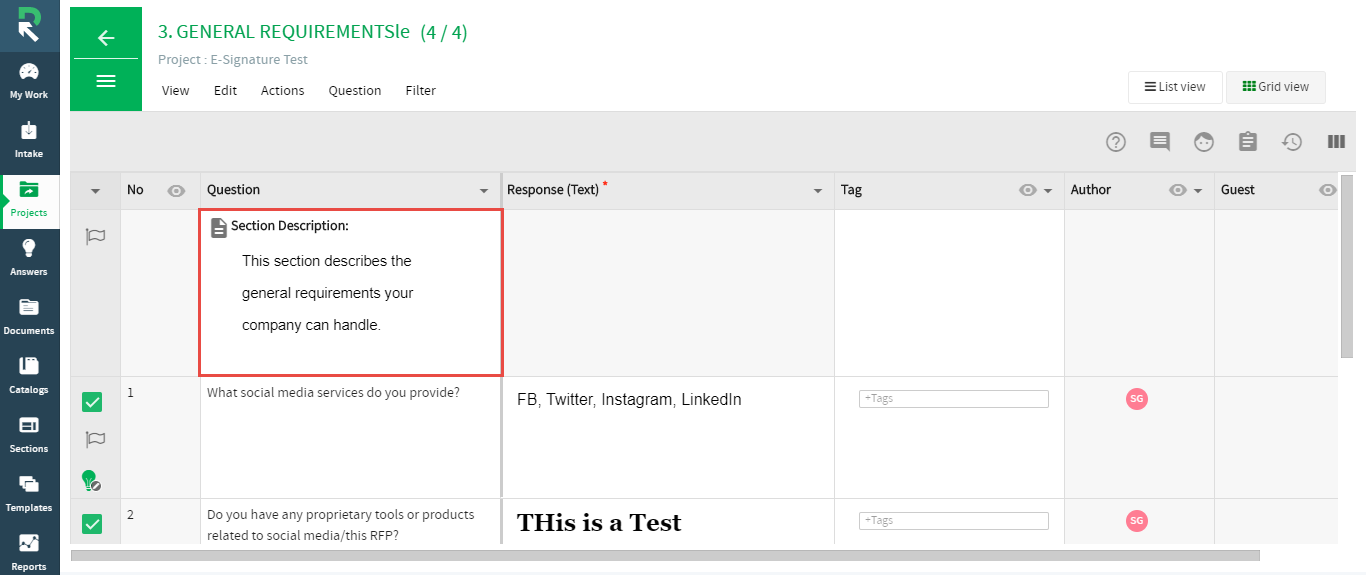1366x575 pixels.
Task: Click the flag in Section Description row
Action: click(96, 237)
